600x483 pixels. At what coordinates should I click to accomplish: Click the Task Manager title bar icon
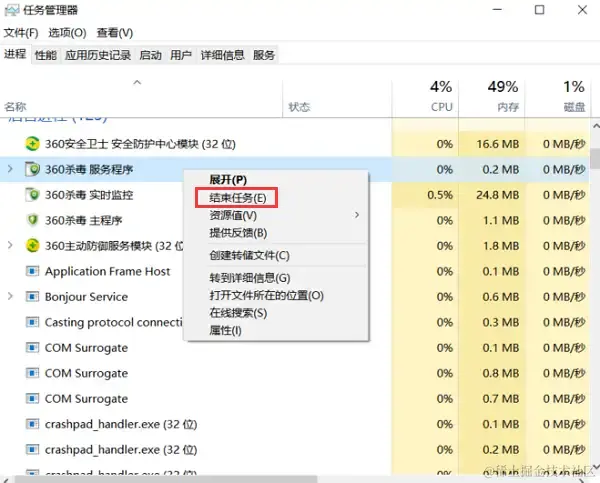click(11, 10)
